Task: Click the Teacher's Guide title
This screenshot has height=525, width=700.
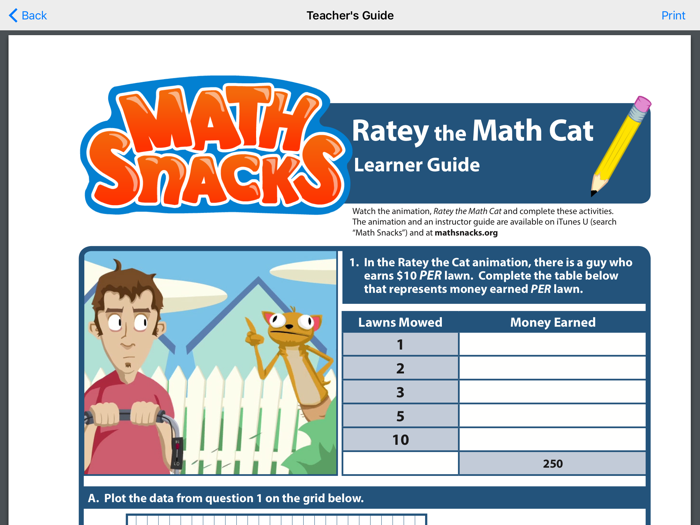Action: coord(350,15)
